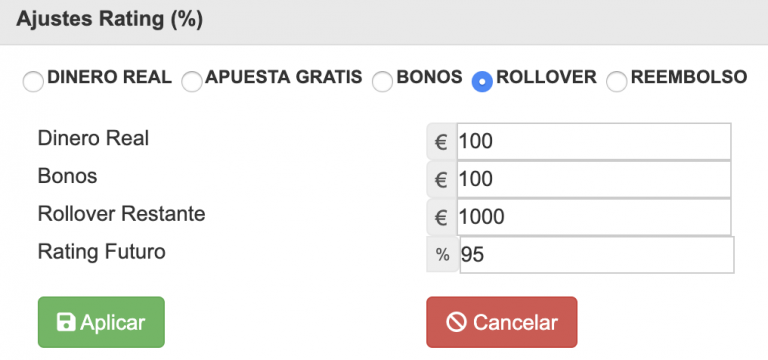This screenshot has height=360, width=768.
Task: Click into the Bonos amount input
Action: click(x=594, y=179)
